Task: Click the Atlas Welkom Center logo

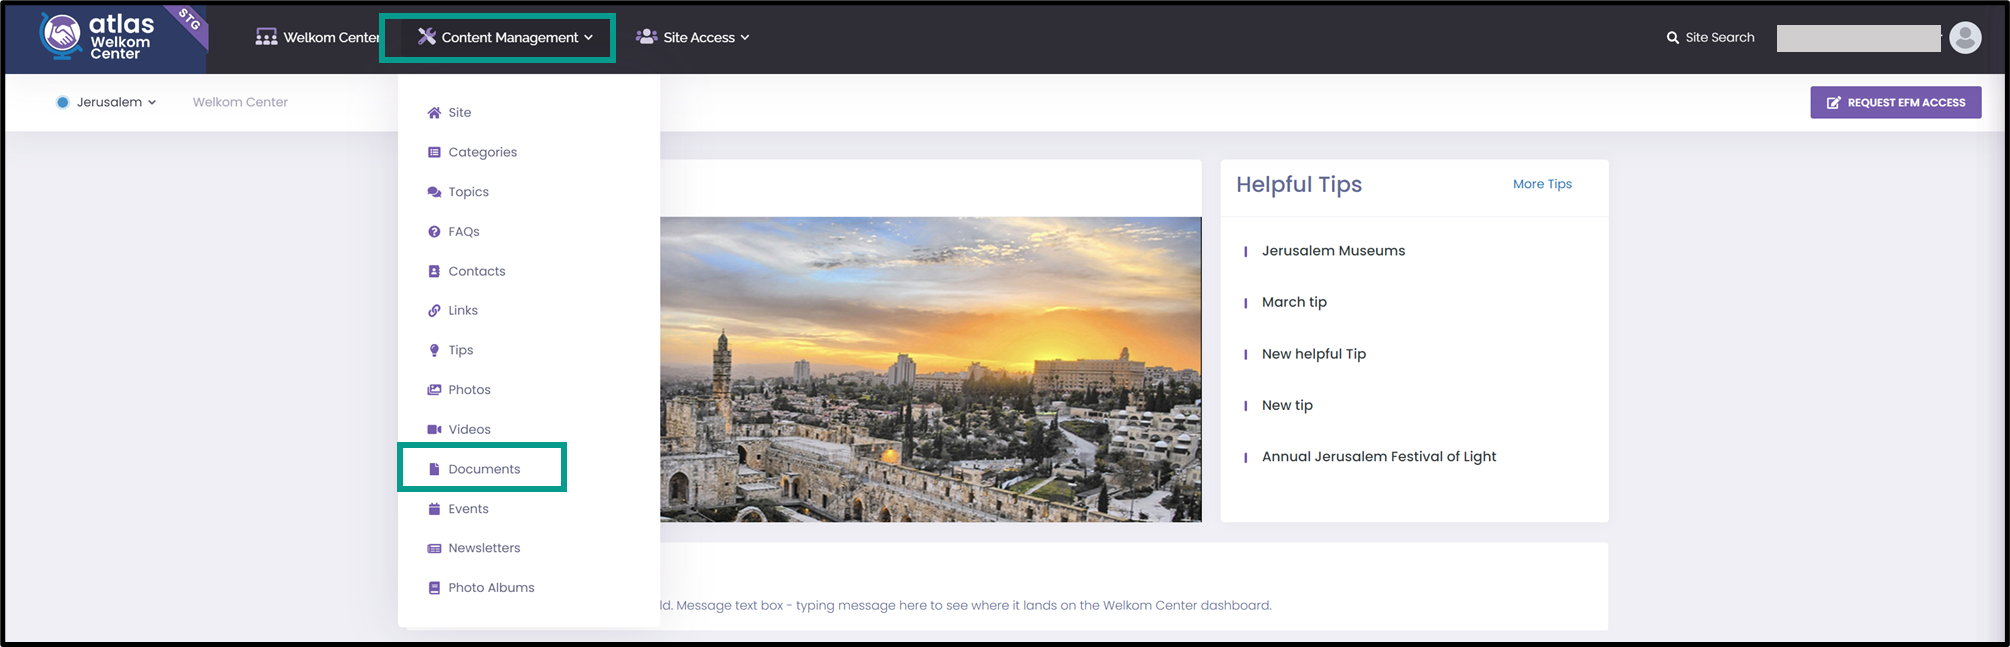Action: pos(98,37)
